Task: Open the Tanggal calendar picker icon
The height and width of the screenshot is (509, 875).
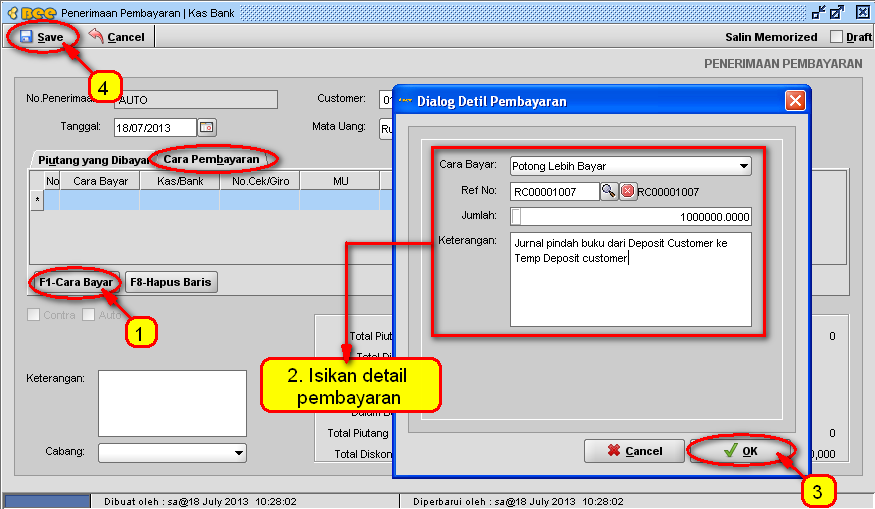Action: (x=206, y=127)
